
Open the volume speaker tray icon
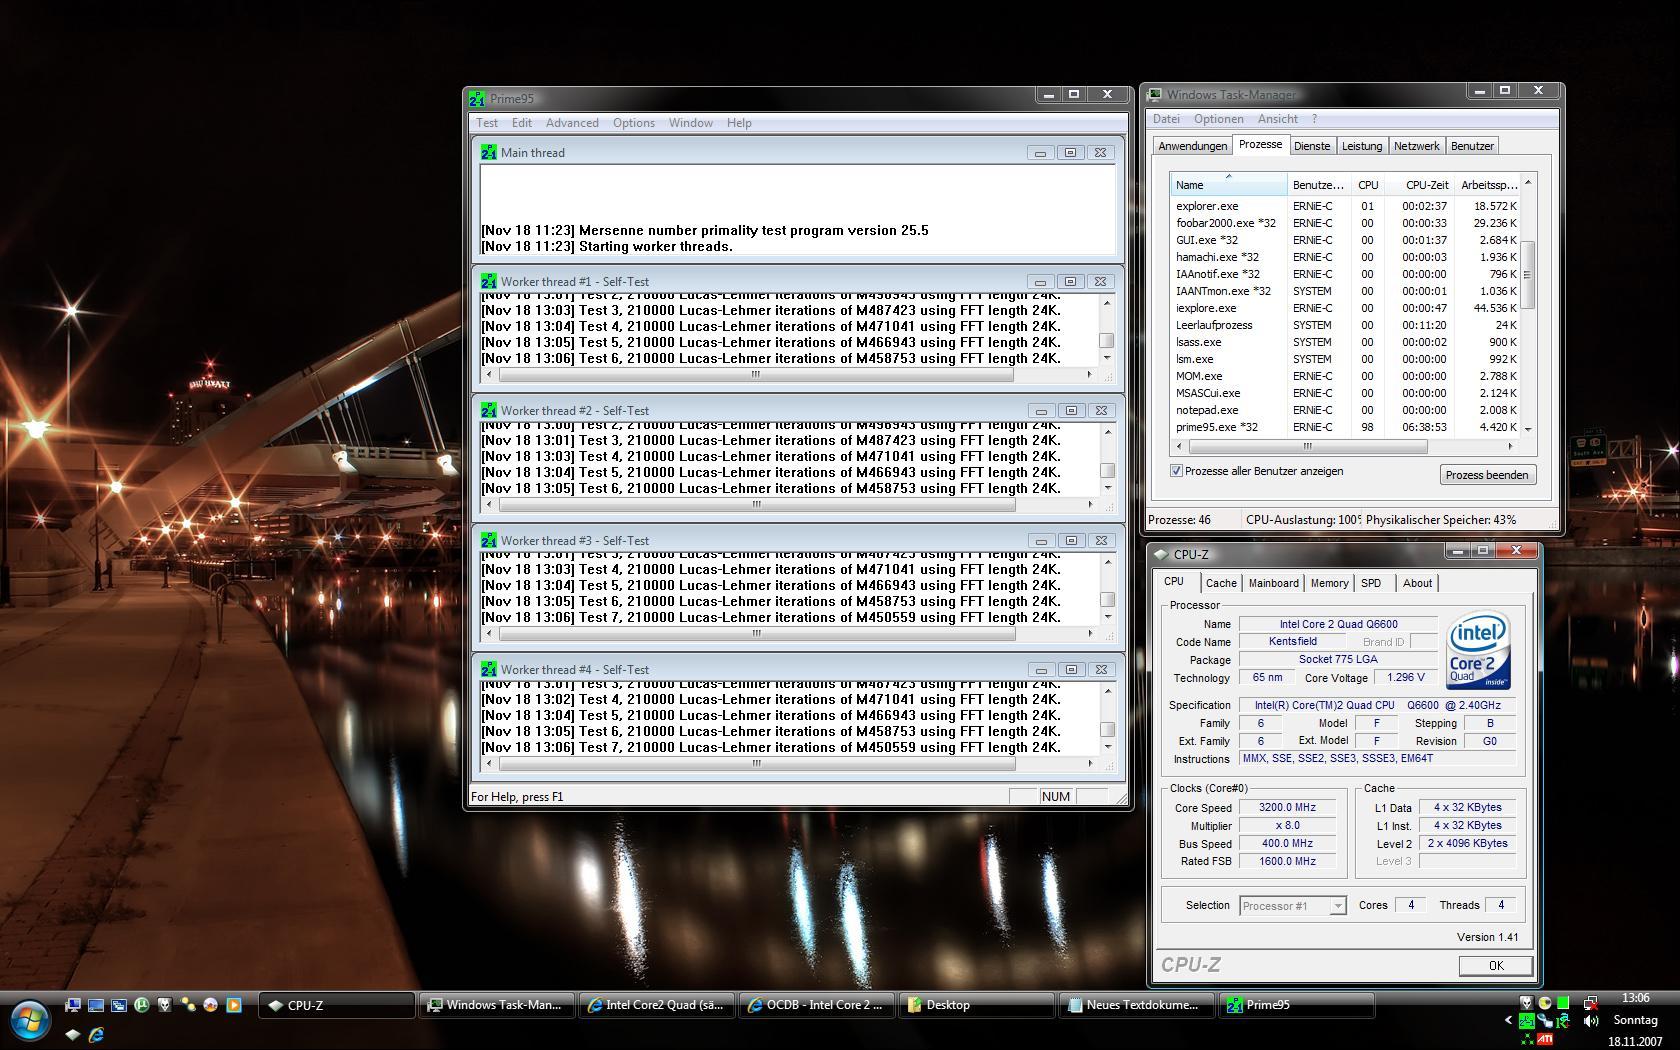1591,1021
